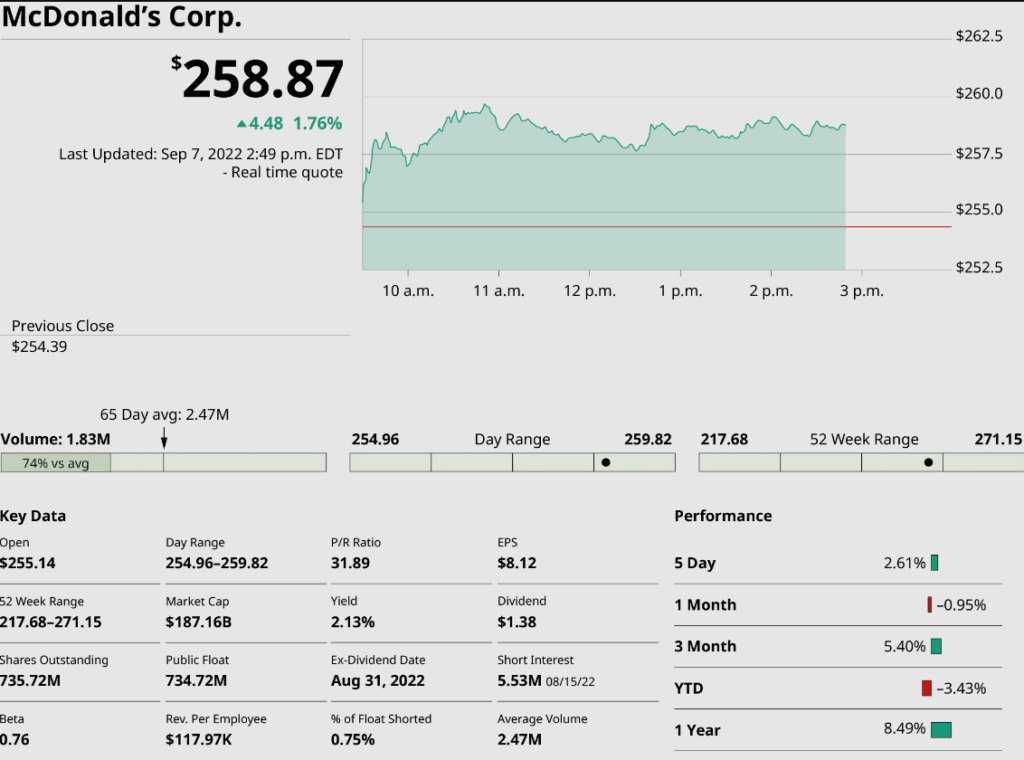Click the Last Updated timestamp text
Screen dimensions: 1024x760
click(x=200, y=154)
